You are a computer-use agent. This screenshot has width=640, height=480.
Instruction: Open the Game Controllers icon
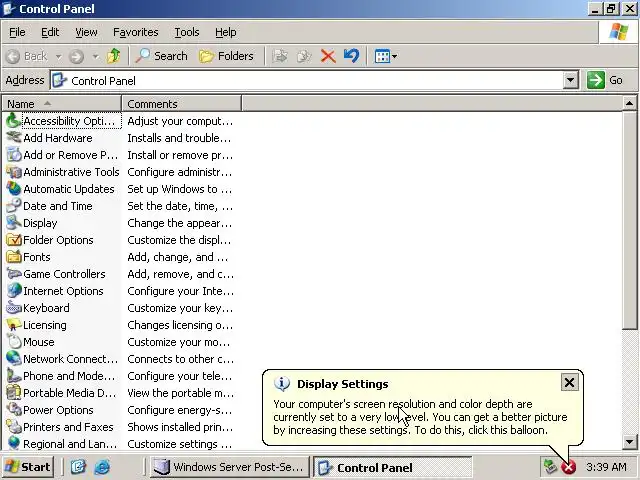[x=14, y=274]
